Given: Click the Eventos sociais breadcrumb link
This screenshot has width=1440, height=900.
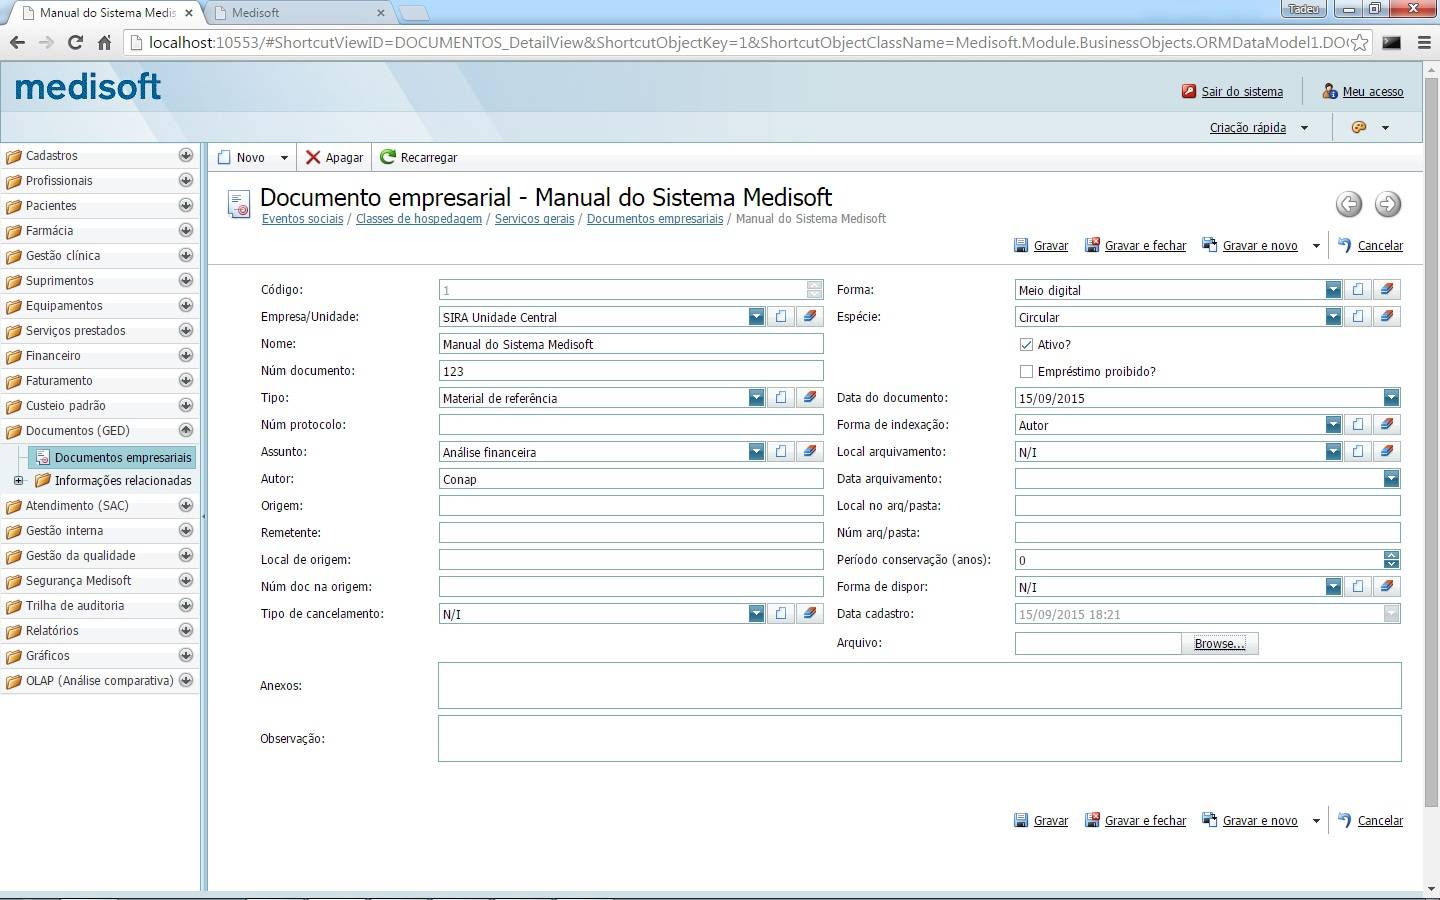Looking at the screenshot, I should click(302, 218).
